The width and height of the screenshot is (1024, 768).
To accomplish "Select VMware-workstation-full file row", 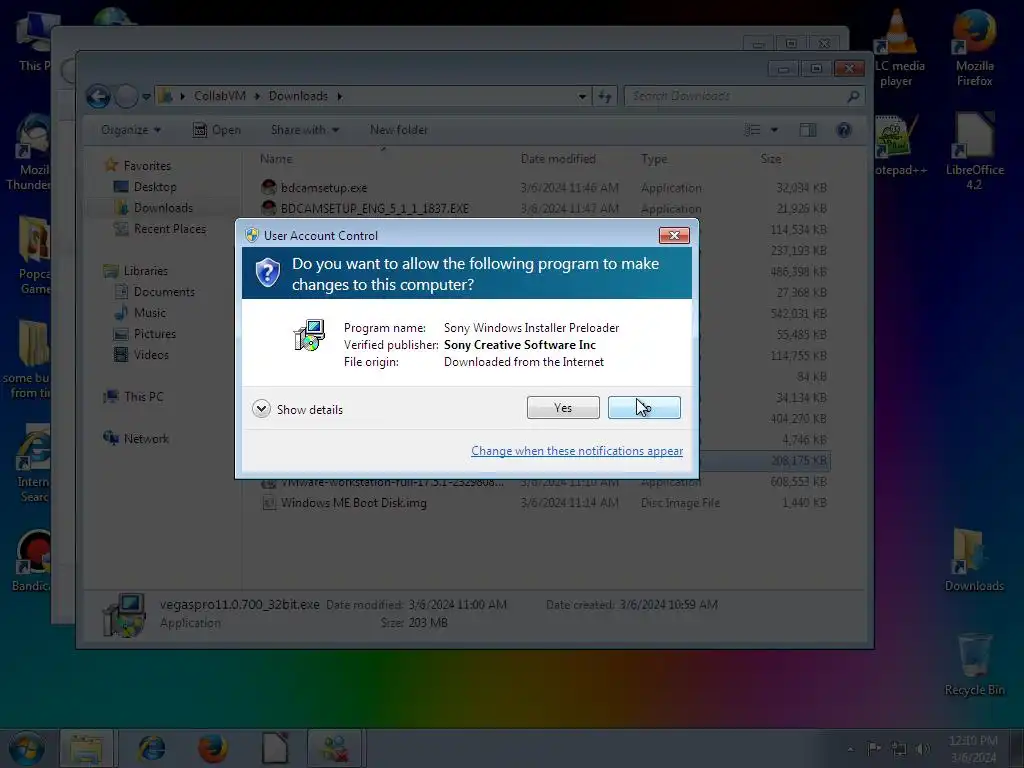I will coord(545,483).
